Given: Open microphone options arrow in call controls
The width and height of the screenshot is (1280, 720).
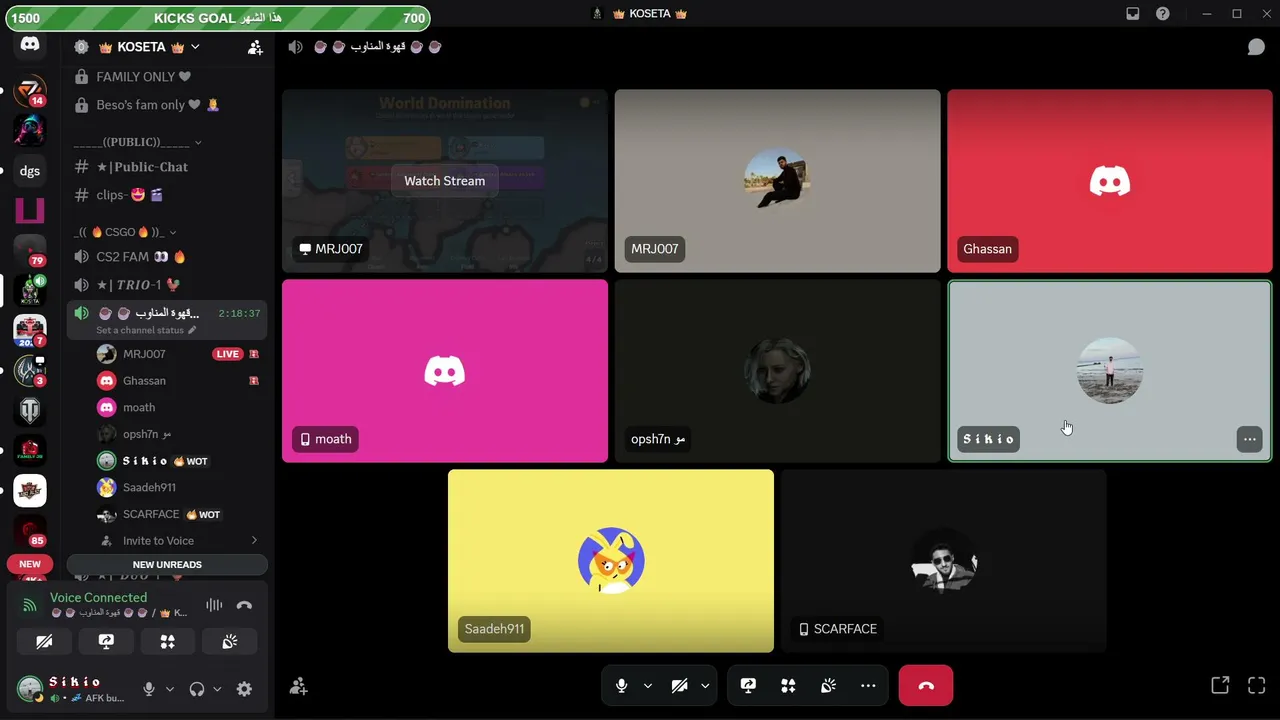Looking at the screenshot, I should 648,686.
